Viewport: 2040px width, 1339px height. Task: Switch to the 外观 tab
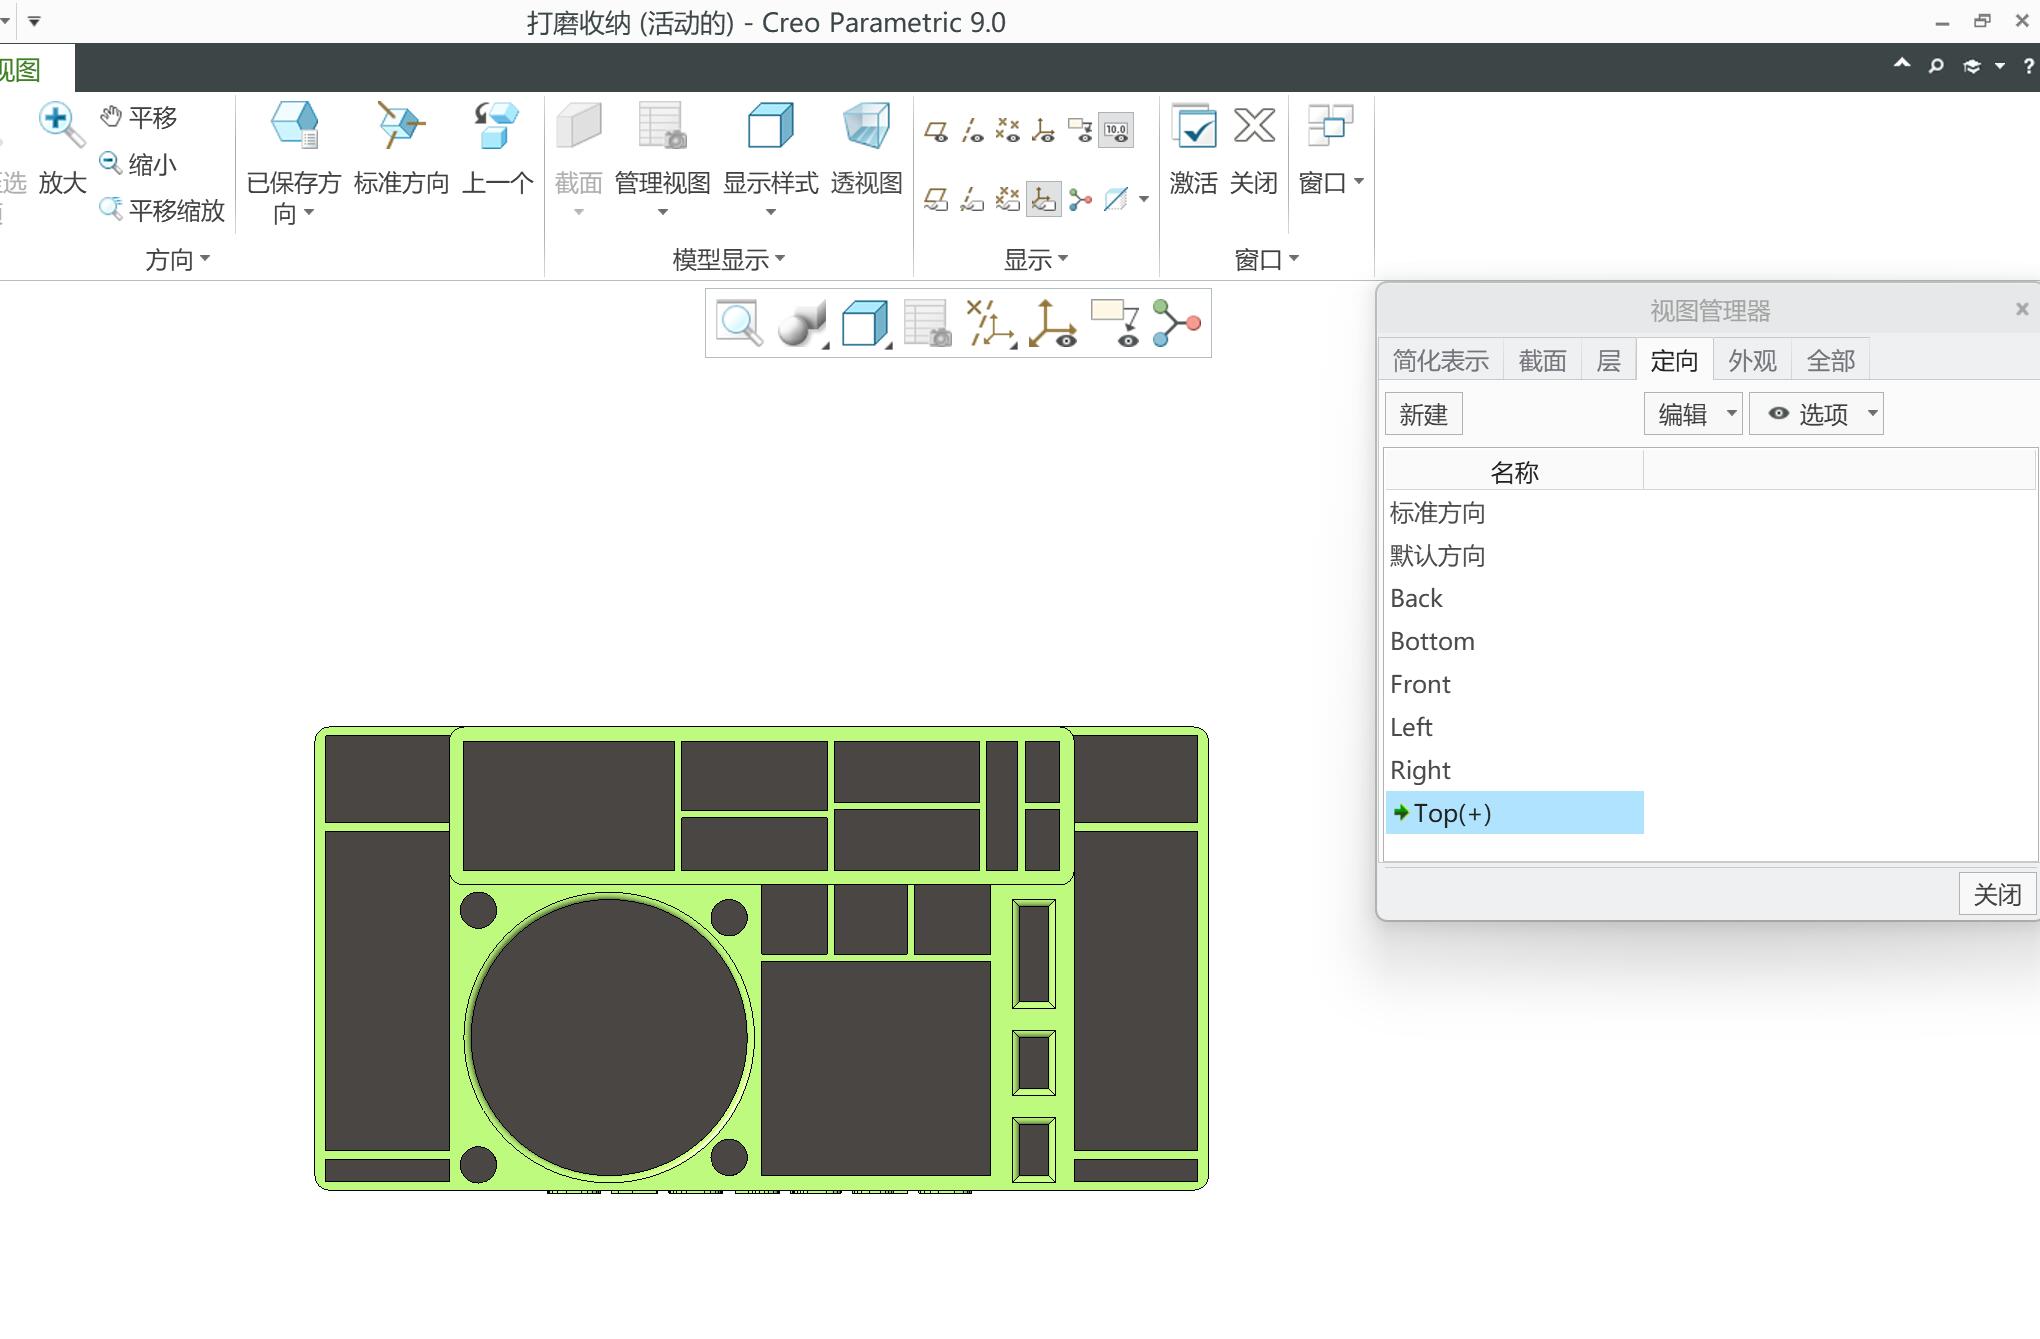click(x=1752, y=361)
